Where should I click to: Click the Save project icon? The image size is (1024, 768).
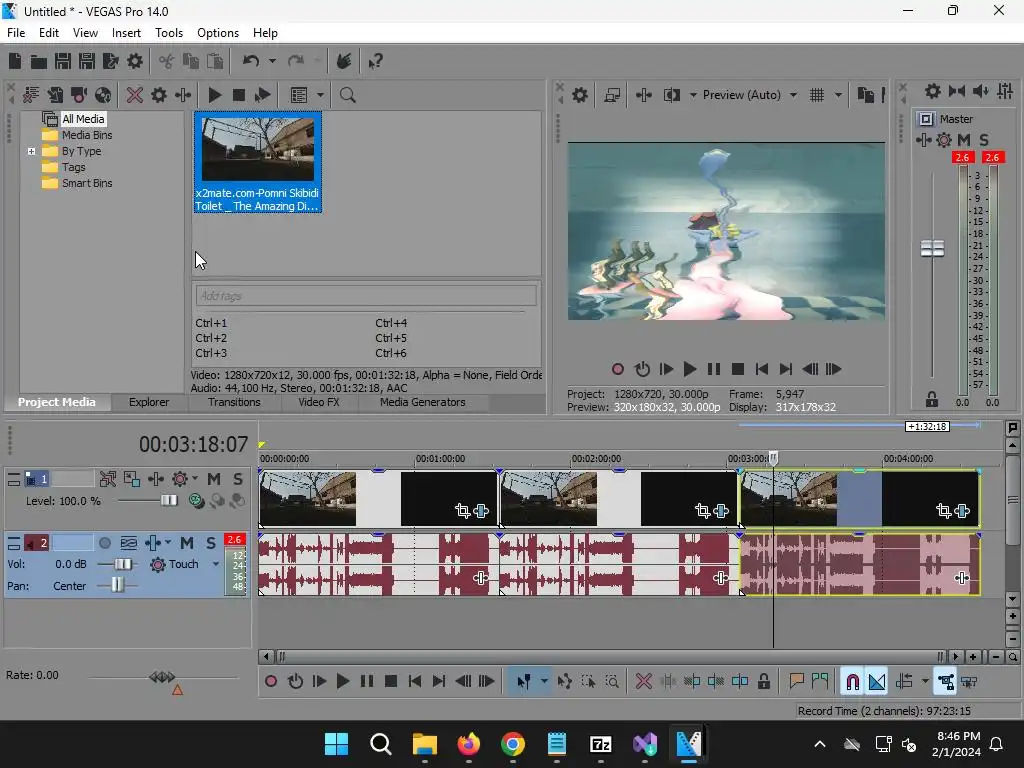tap(63, 61)
